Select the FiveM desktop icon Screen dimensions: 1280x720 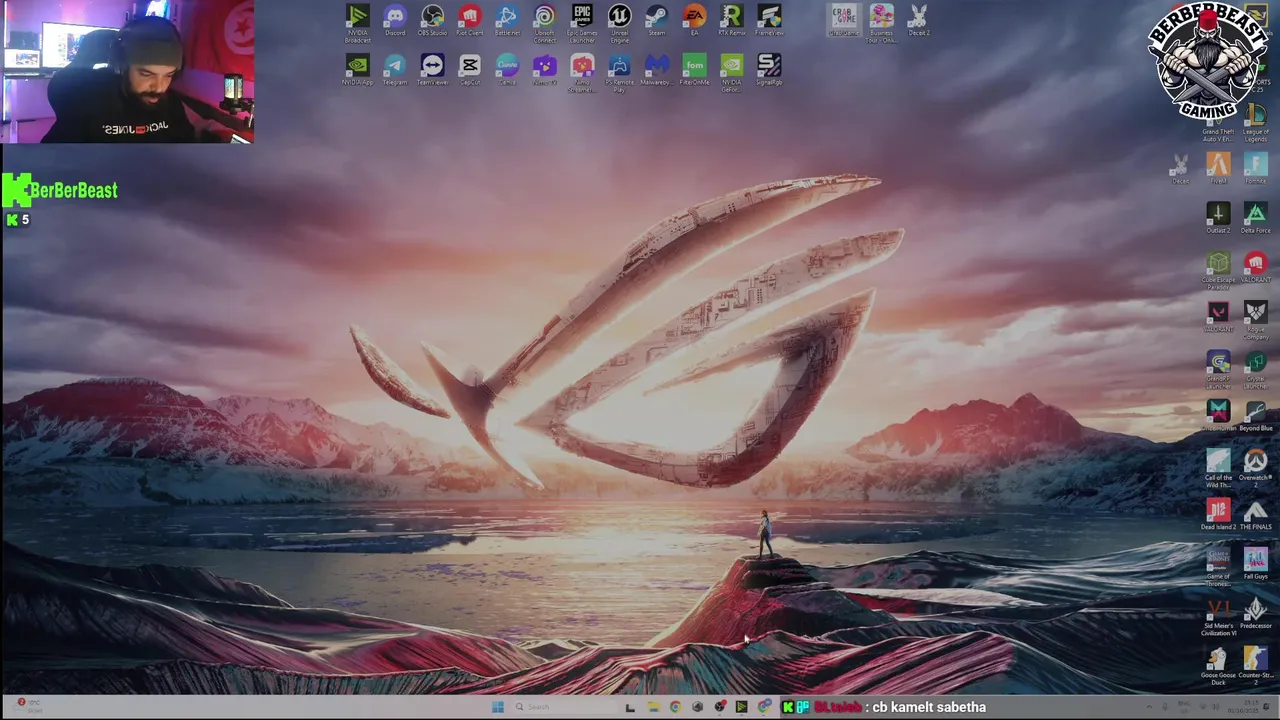pyautogui.click(x=1218, y=168)
